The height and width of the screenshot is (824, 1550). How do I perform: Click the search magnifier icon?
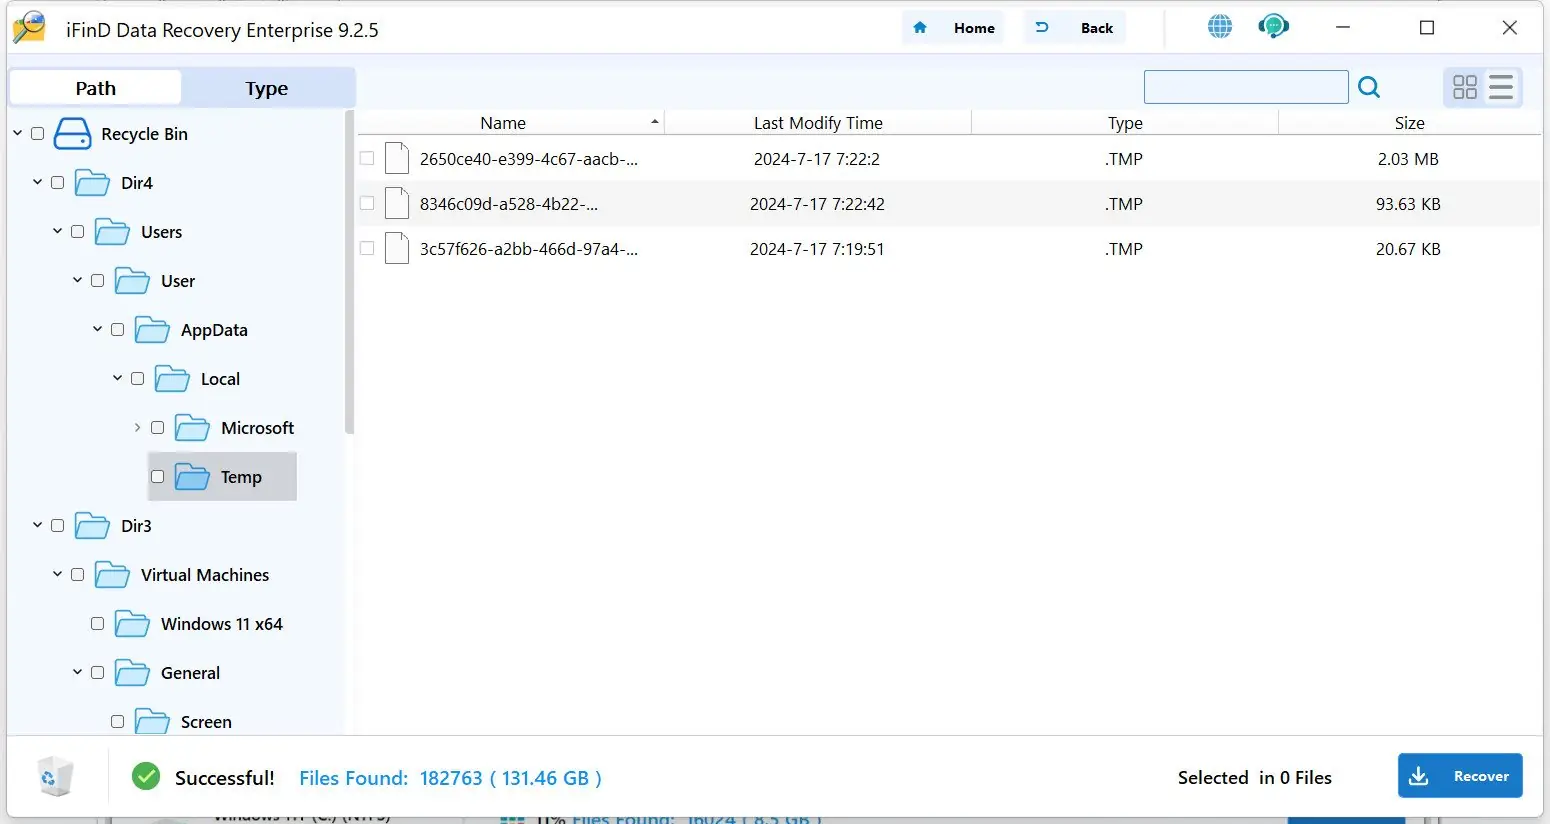point(1369,88)
